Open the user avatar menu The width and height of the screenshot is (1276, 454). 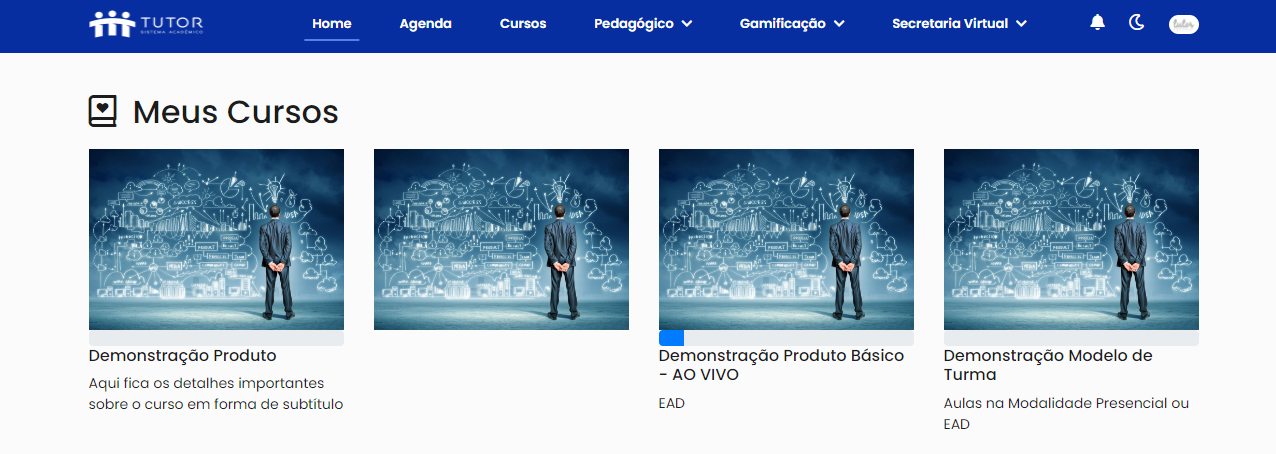click(x=1184, y=24)
